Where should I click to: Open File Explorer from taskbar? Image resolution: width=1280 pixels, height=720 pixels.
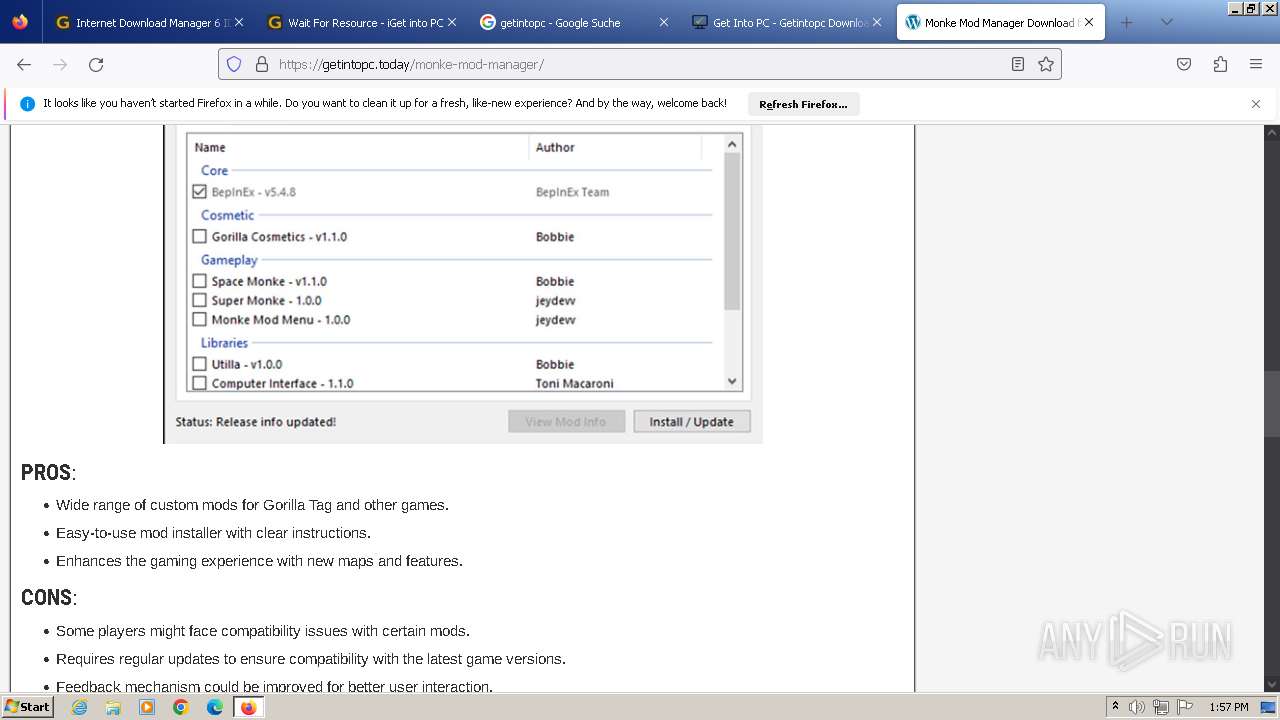pos(113,707)
